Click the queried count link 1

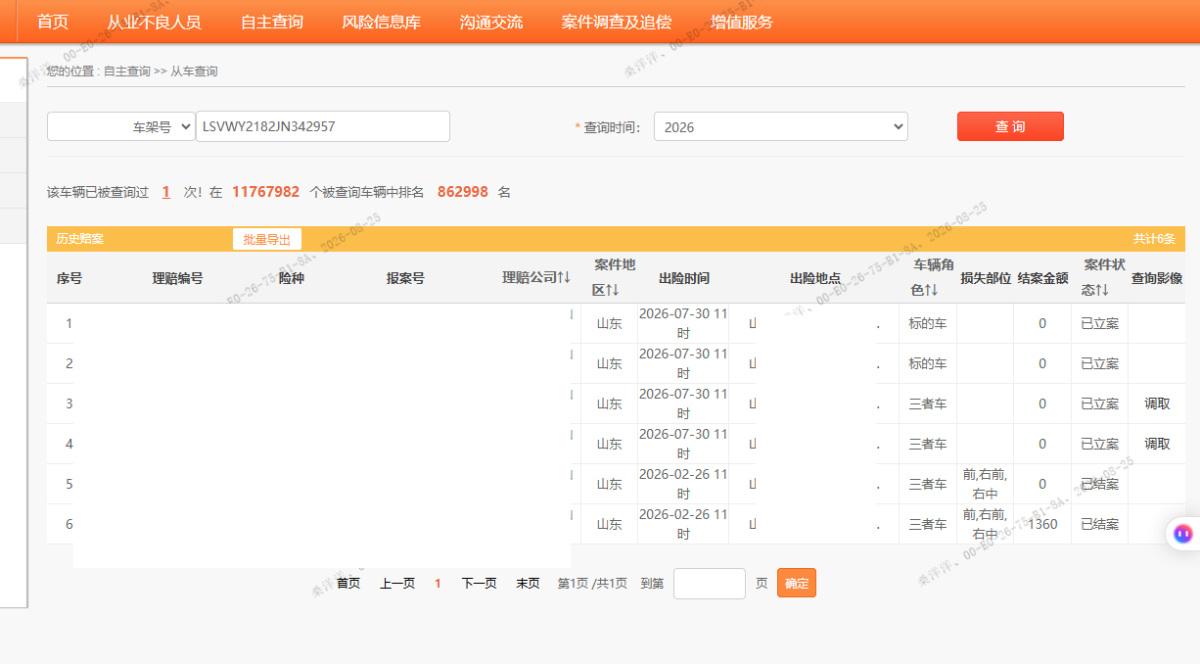click(166, 192)
